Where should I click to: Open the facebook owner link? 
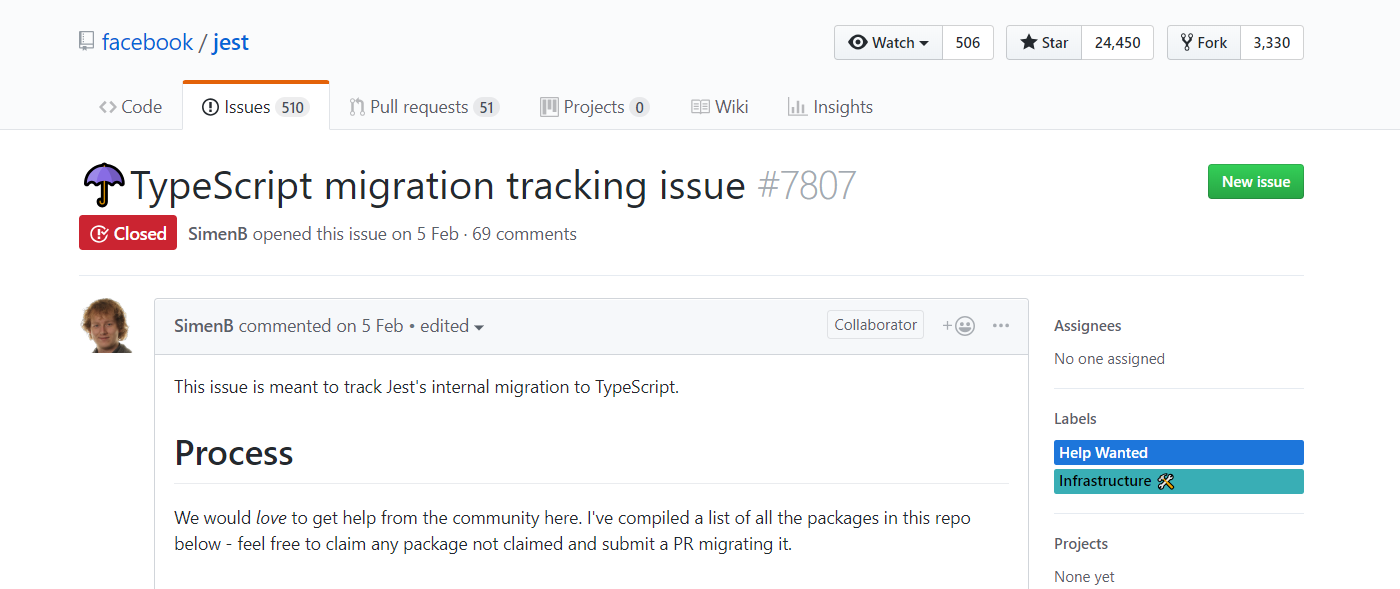[147, 42]
